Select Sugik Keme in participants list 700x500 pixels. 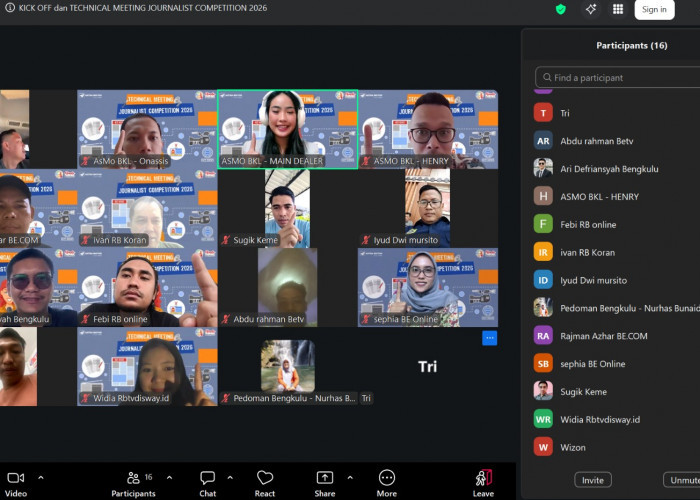(x=617, y=392)
